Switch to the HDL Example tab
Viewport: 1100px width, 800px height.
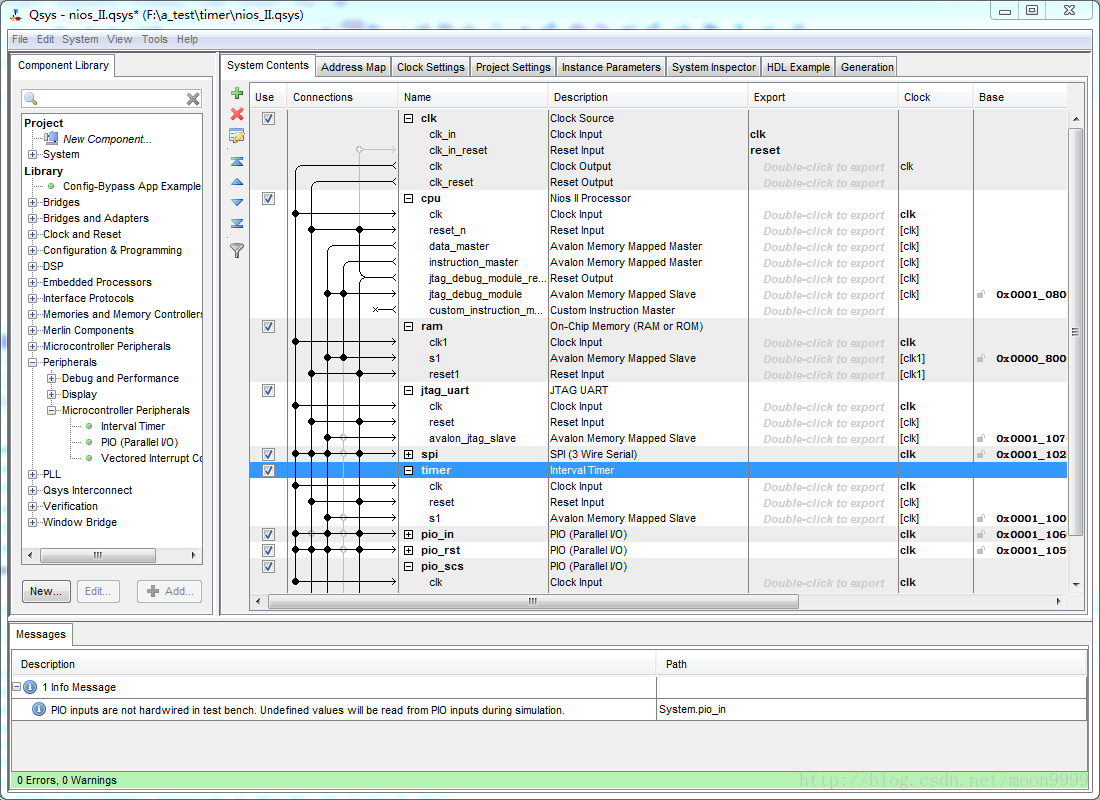[798, 67]
